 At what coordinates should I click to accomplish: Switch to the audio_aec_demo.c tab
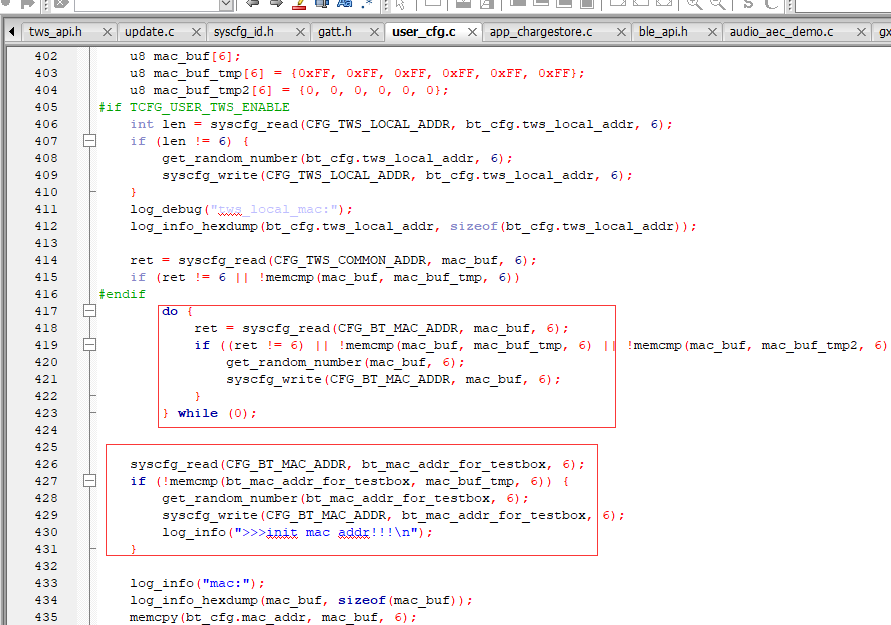click(781, 32)
